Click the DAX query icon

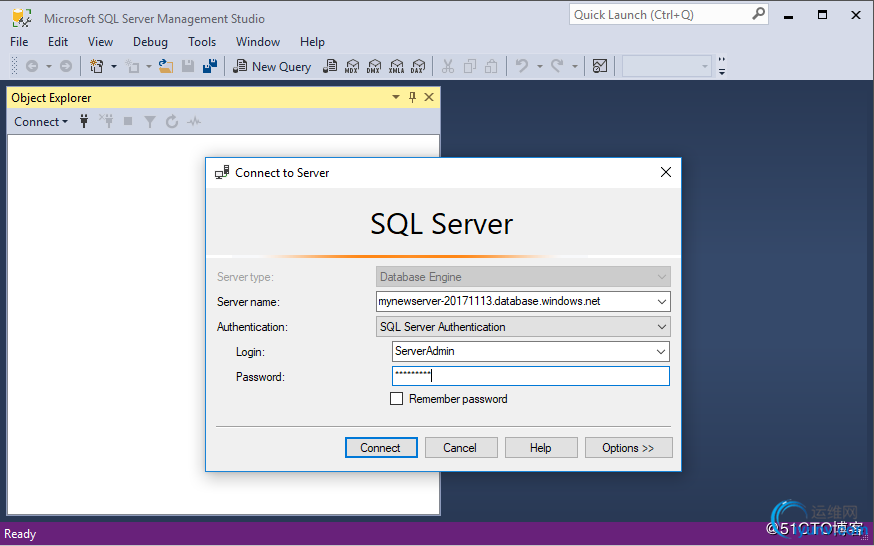pos(418,66)
